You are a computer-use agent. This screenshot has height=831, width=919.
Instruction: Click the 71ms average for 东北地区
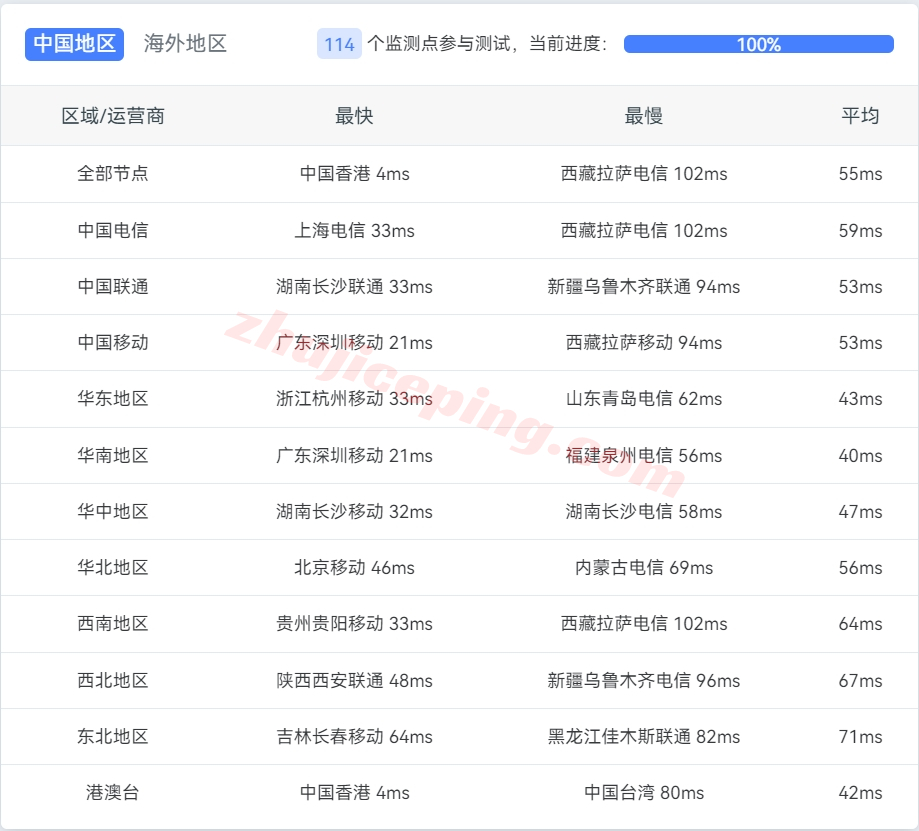point(860,737)
